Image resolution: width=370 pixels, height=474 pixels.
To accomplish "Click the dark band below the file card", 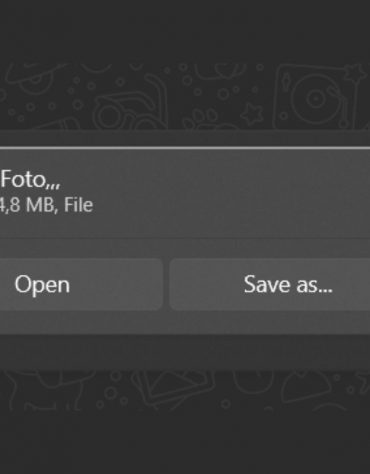I will (185, 352).
